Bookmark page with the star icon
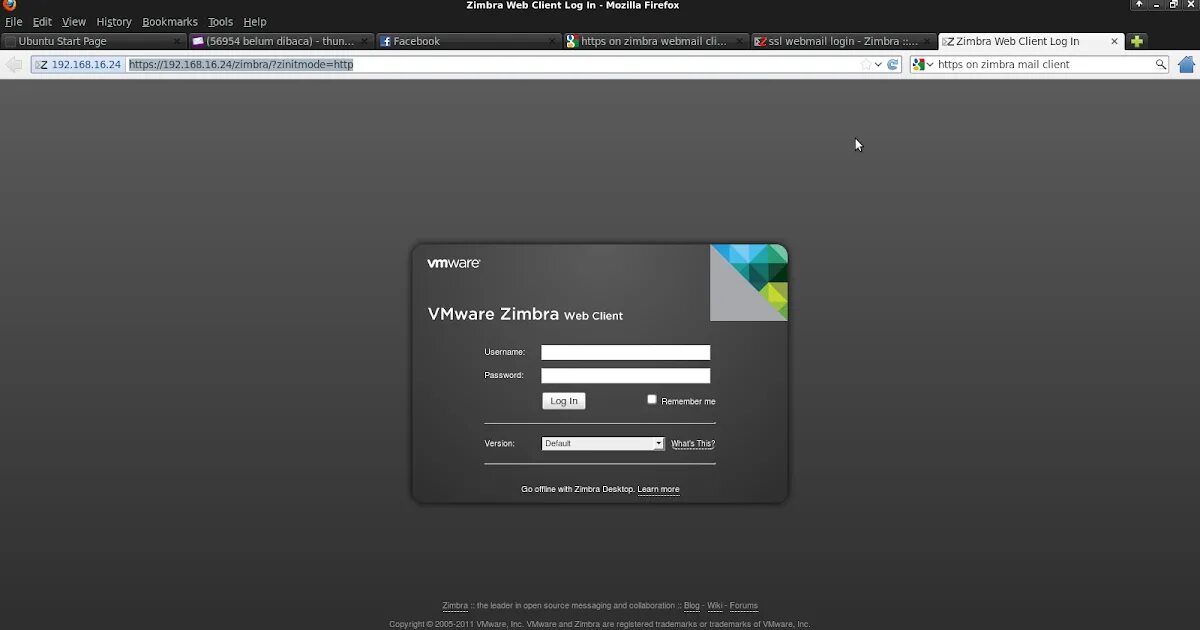Viewport: 1200px width, 630px height. coord(866,64)
